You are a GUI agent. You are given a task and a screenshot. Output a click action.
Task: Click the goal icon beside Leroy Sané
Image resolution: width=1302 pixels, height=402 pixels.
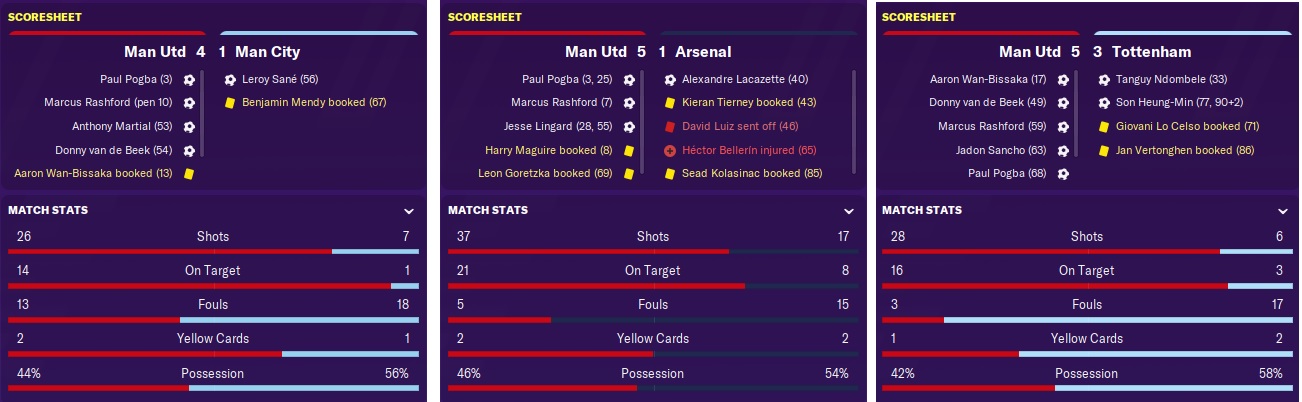231,79
